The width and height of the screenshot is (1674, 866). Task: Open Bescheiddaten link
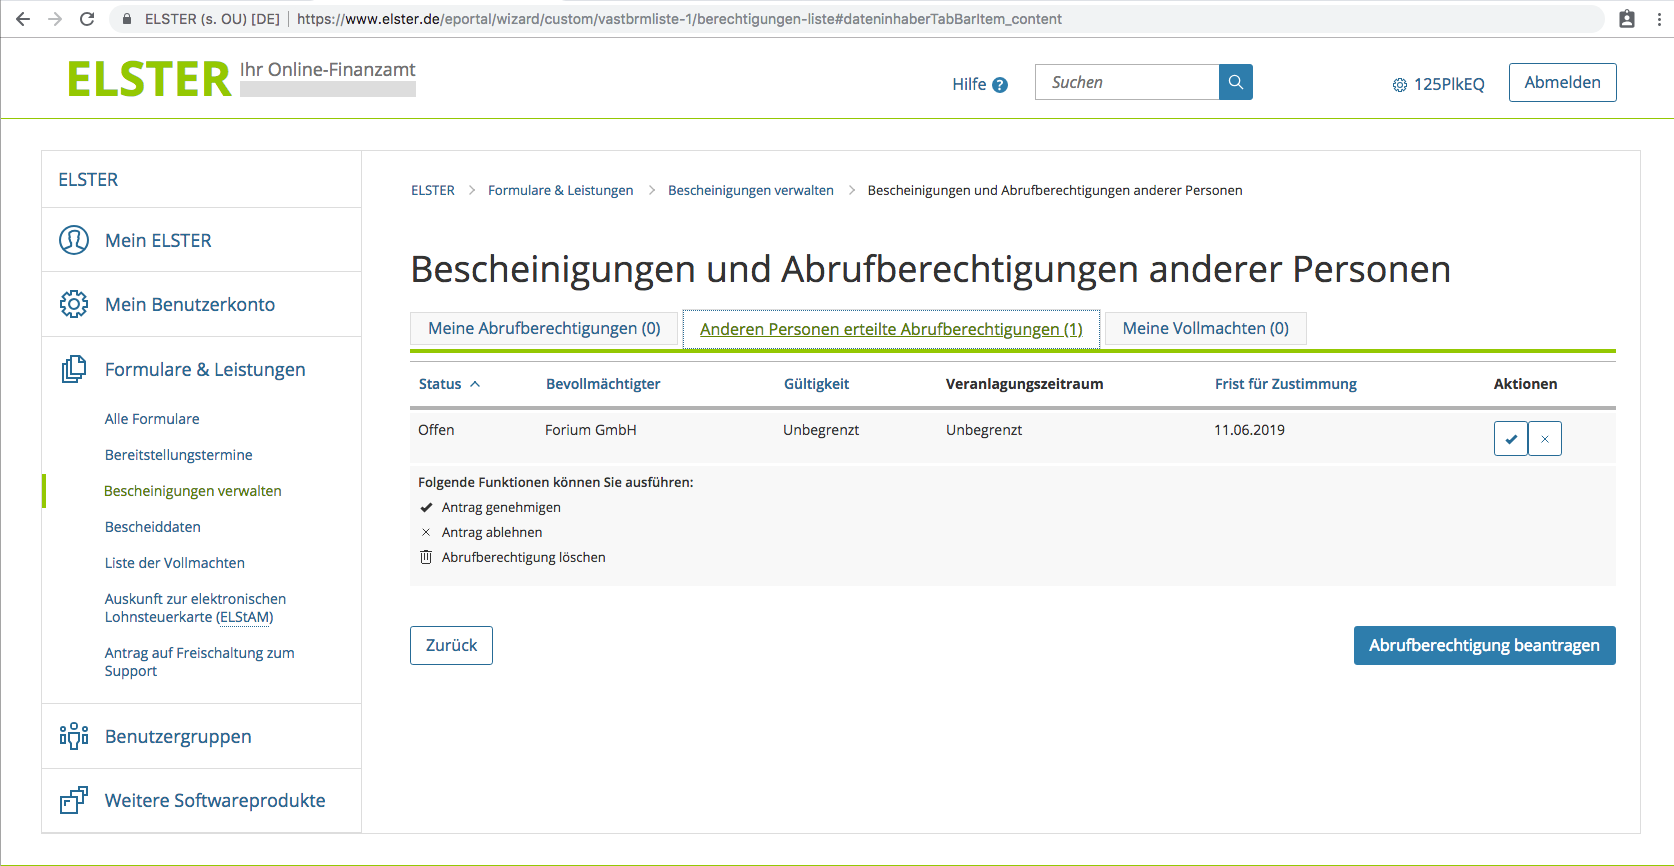coord(152,527)
